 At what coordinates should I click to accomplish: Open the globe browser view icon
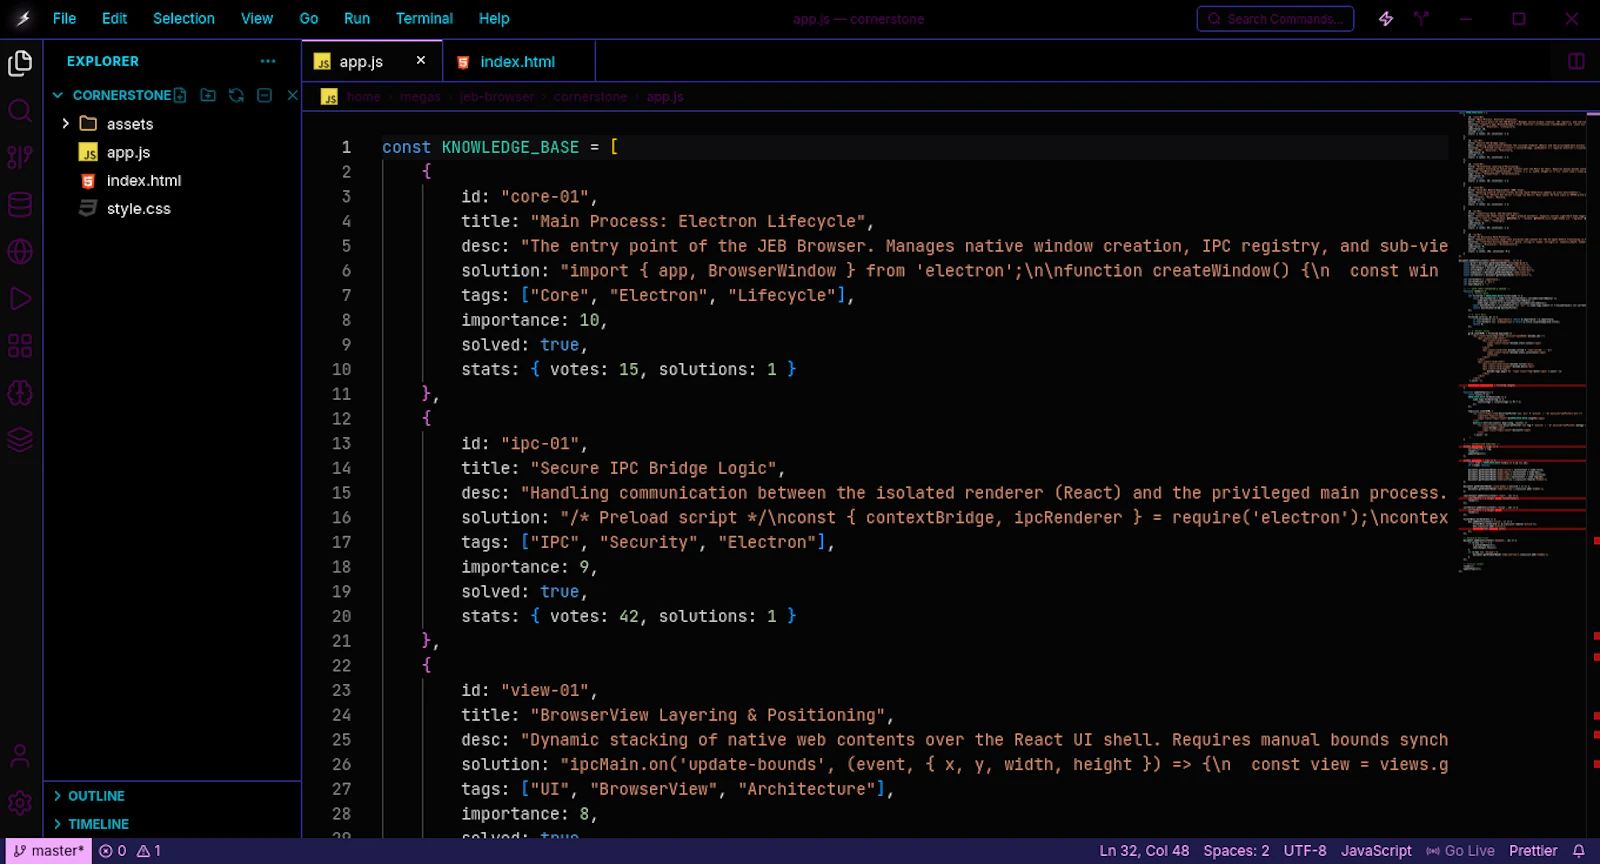point(20,251)
